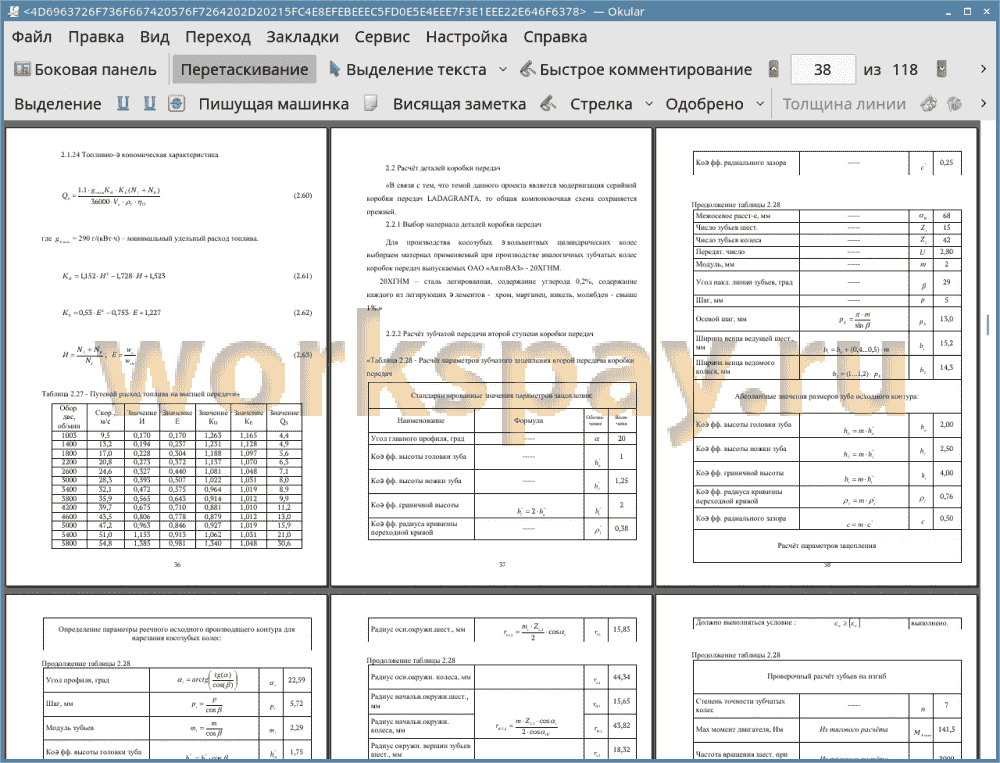Open the Файл menu
Viewport: 1000px width, 763px height.
tap(32, 37)
